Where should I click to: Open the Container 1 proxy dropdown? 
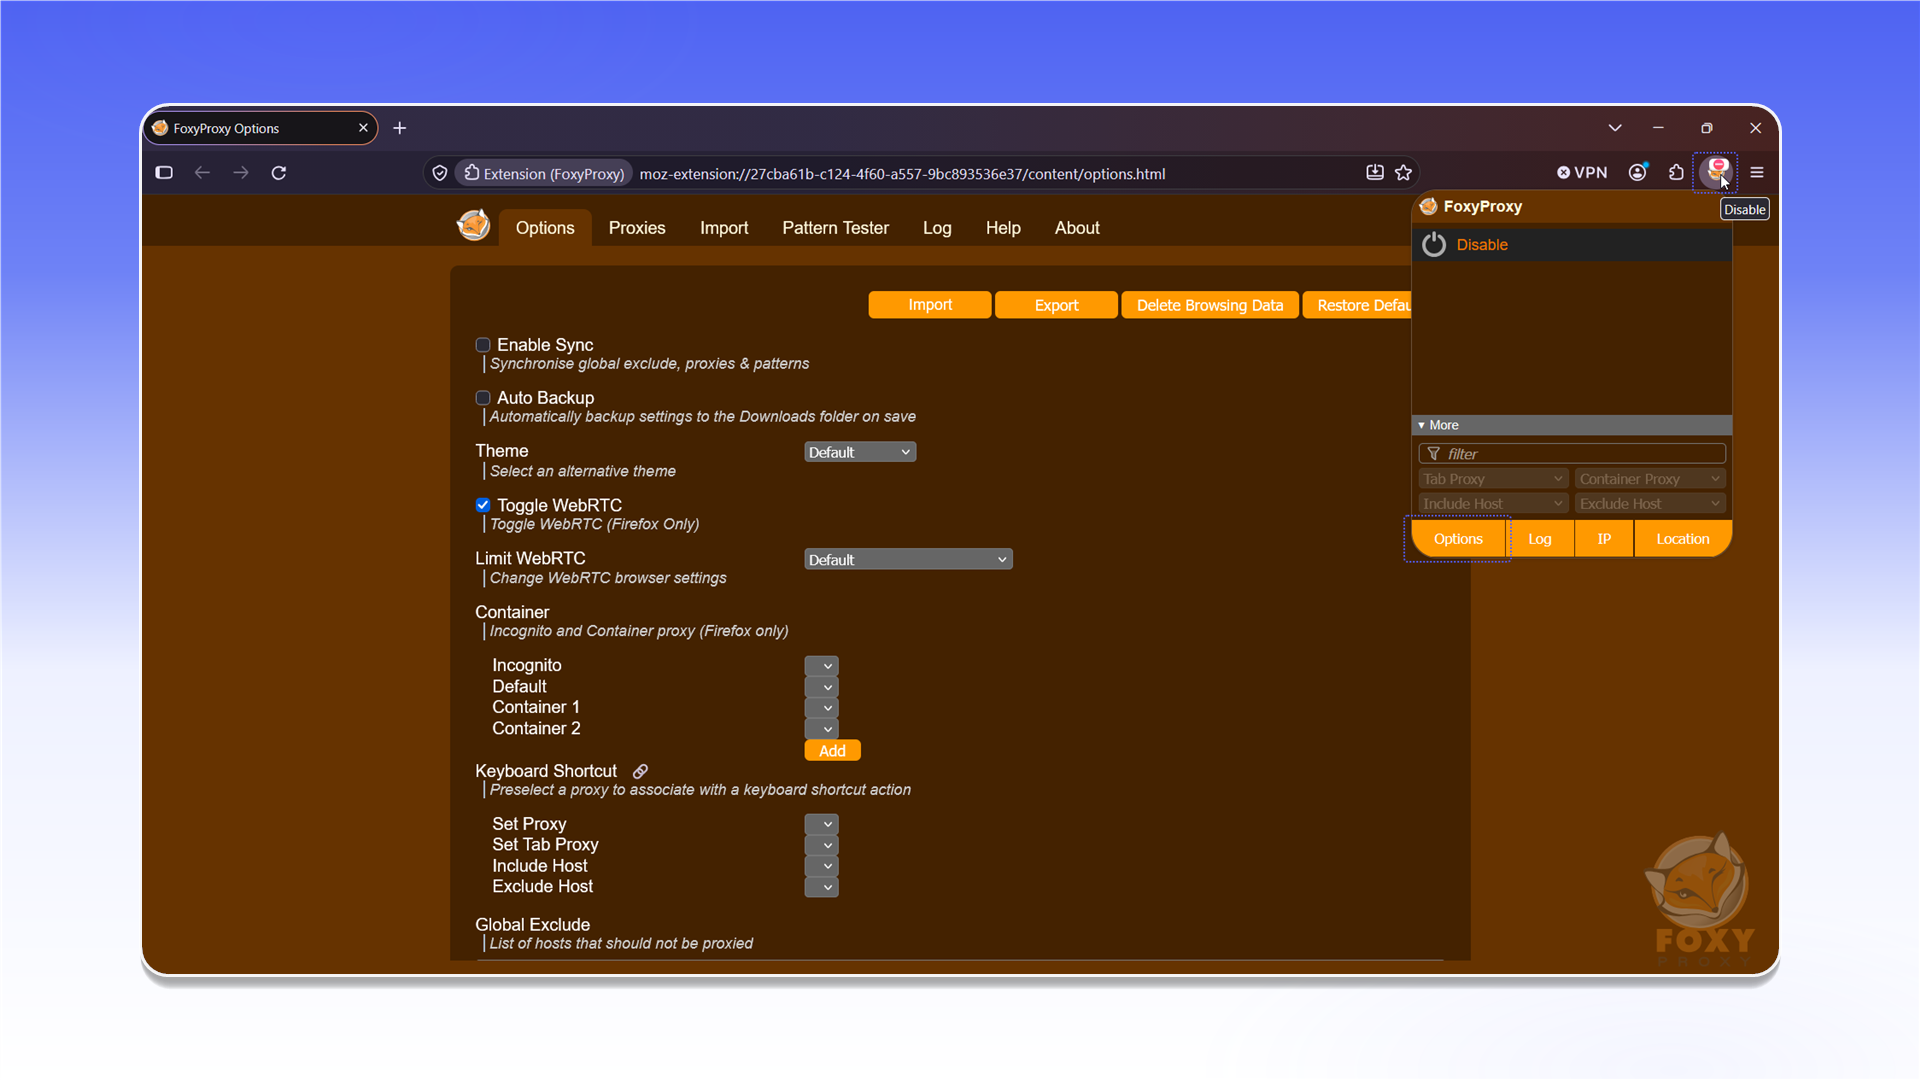821,708
